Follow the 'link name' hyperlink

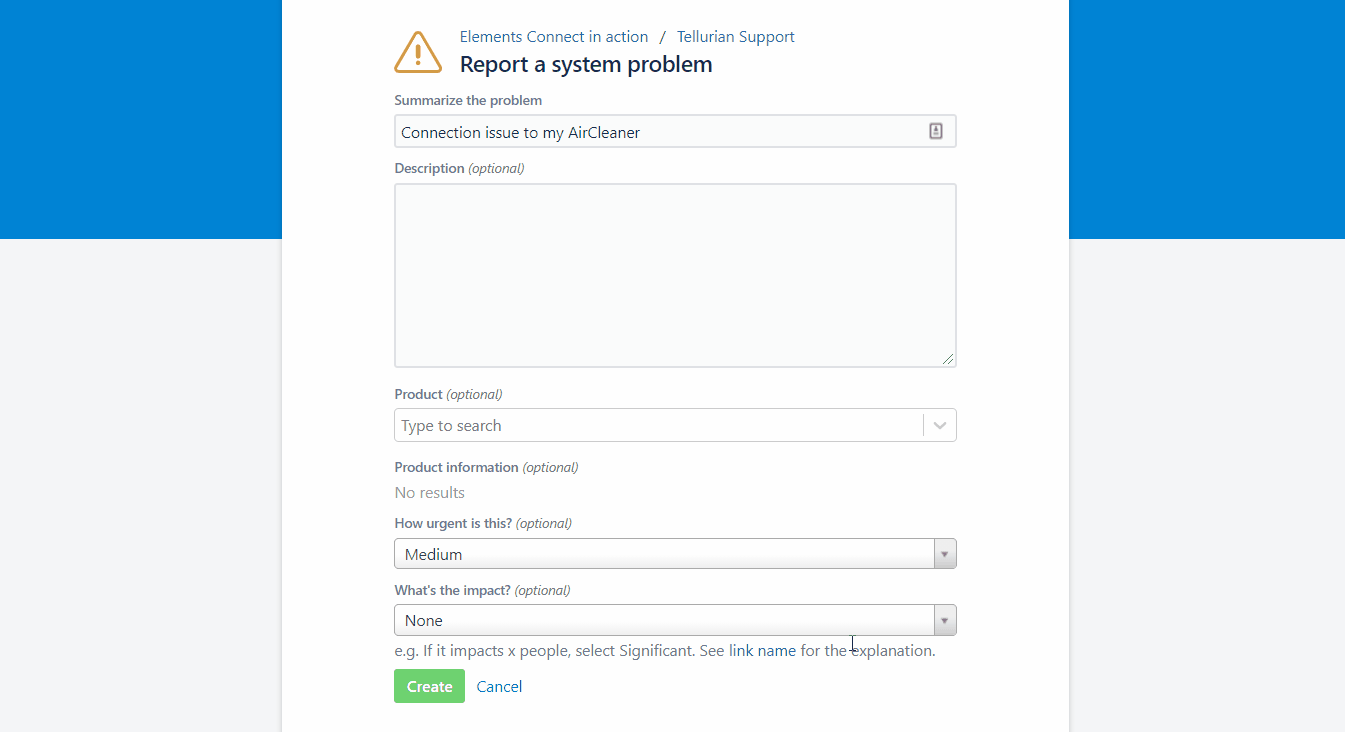762,651
